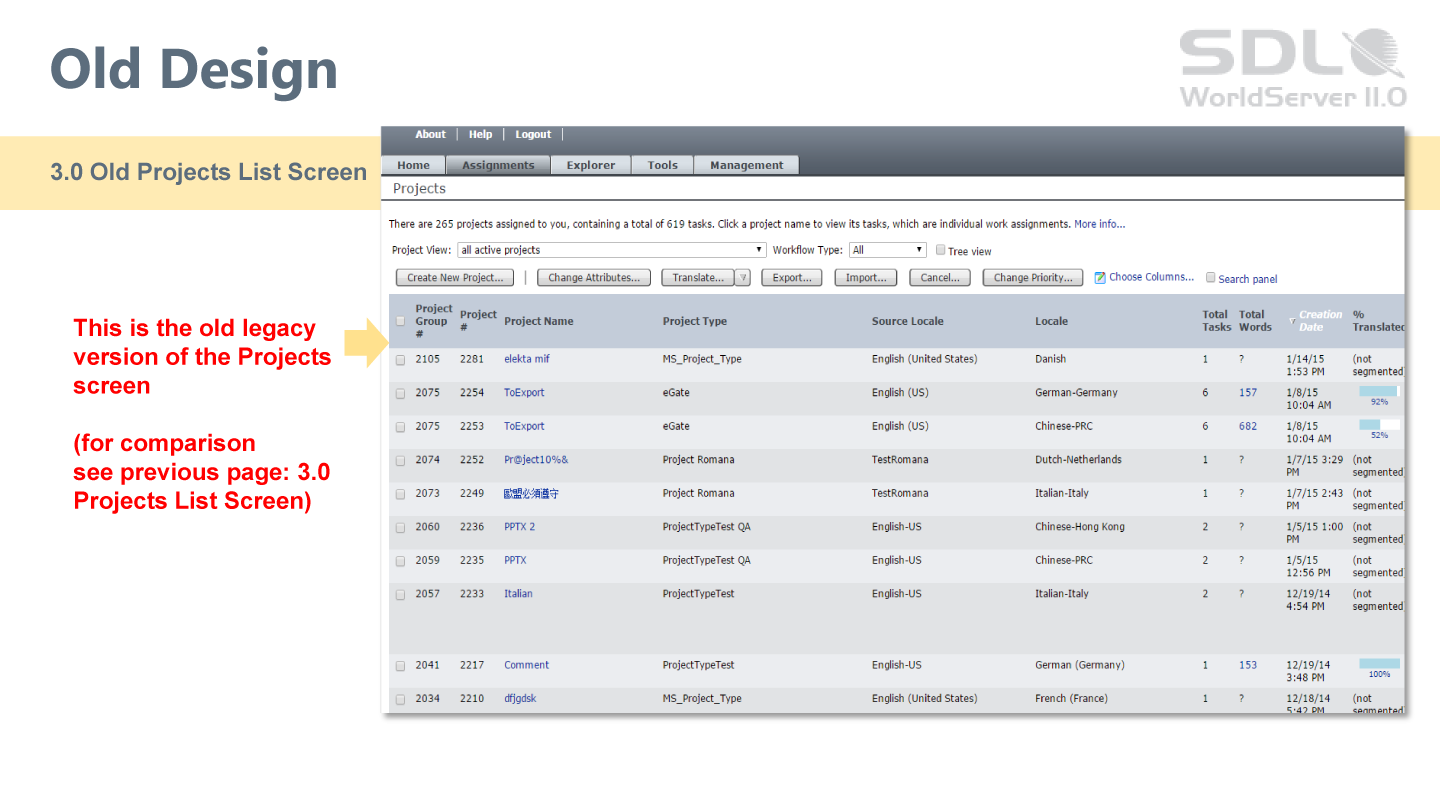Viewport: 1440px width, 810px height.
Task: Select checkbox for project elekta mif
Action: (x=401, y=360)
